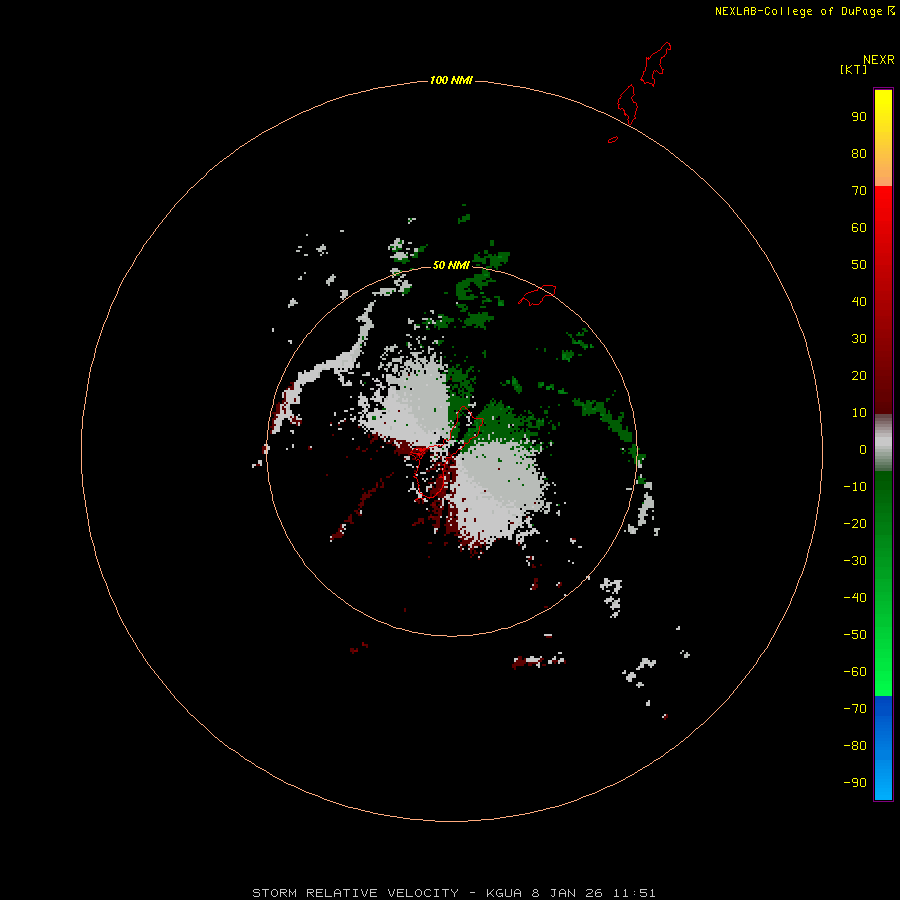Click the STORM RELATIVE VELOCITY product title
900x900 pixels.
tap(355, 893)
